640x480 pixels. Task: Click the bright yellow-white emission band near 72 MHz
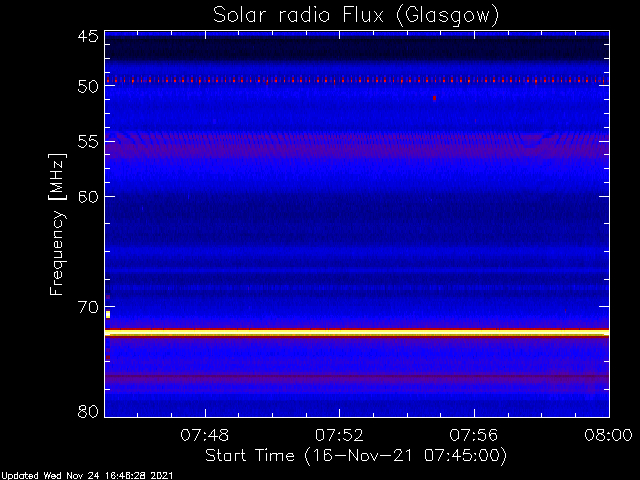(357, 333)
